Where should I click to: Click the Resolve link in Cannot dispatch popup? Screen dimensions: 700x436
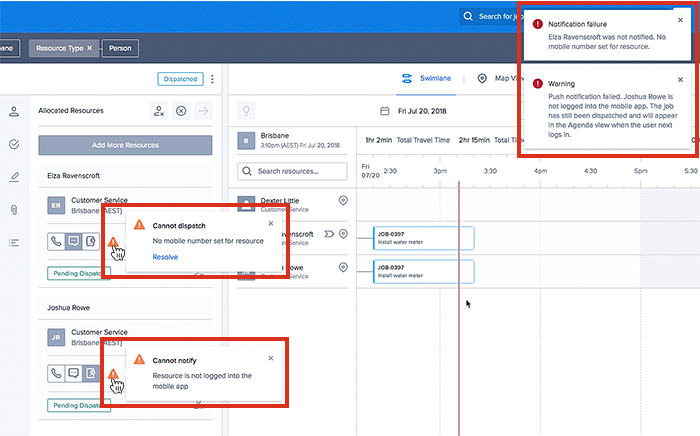(x=165, y=257)
